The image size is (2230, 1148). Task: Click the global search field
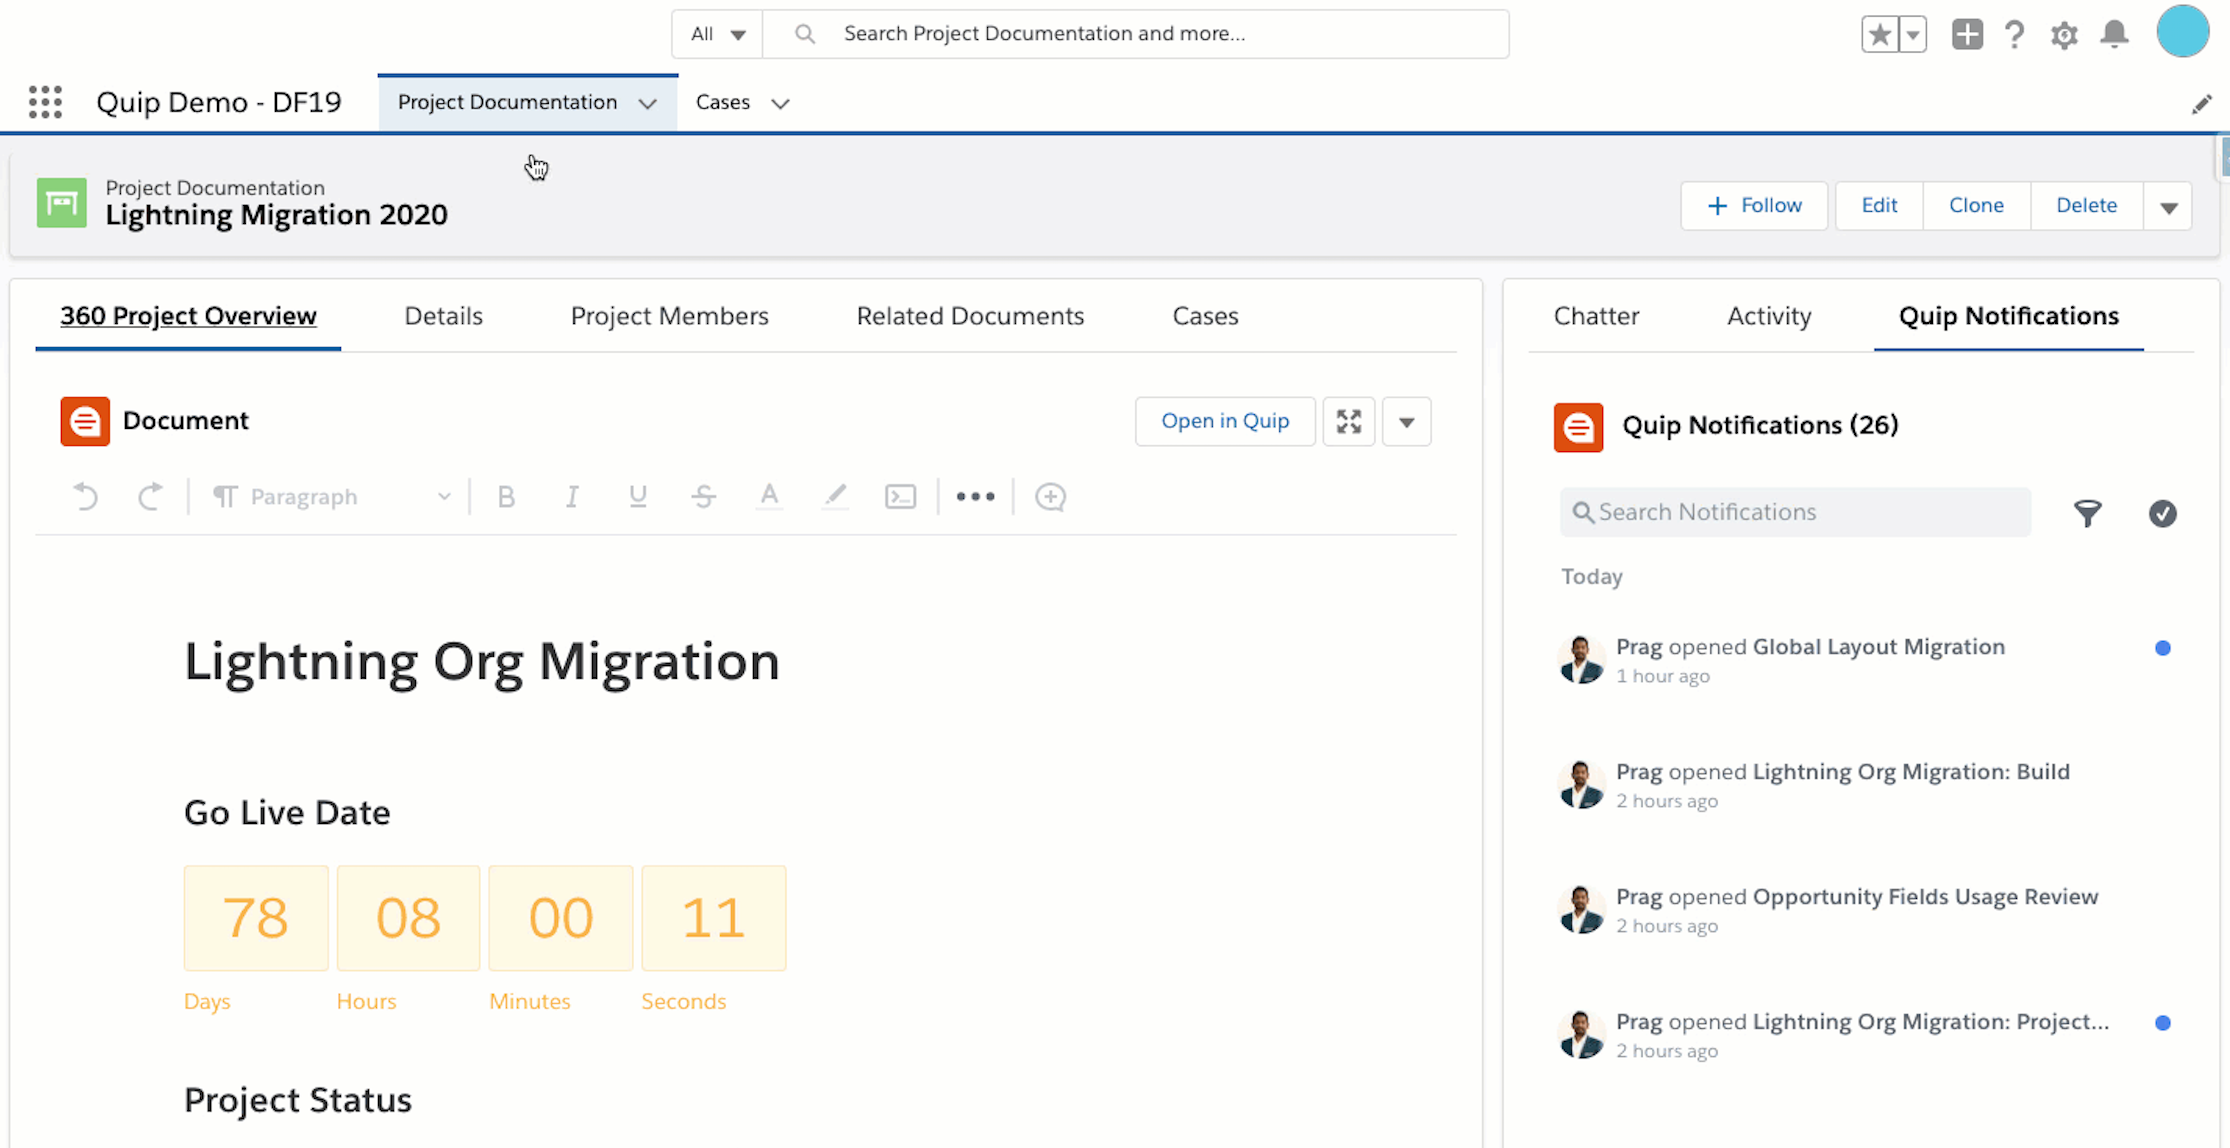click(x=1136, y=34)
